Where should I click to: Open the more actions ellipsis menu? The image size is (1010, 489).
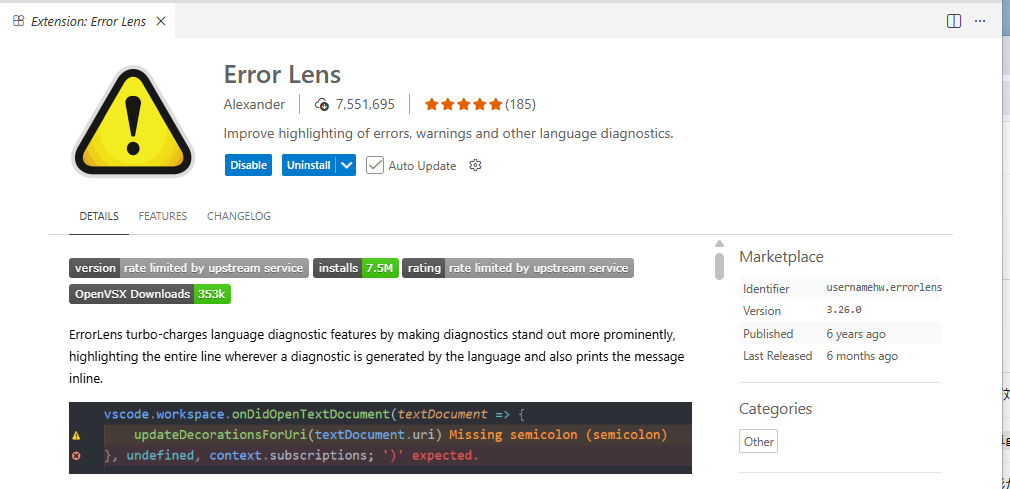981,21
